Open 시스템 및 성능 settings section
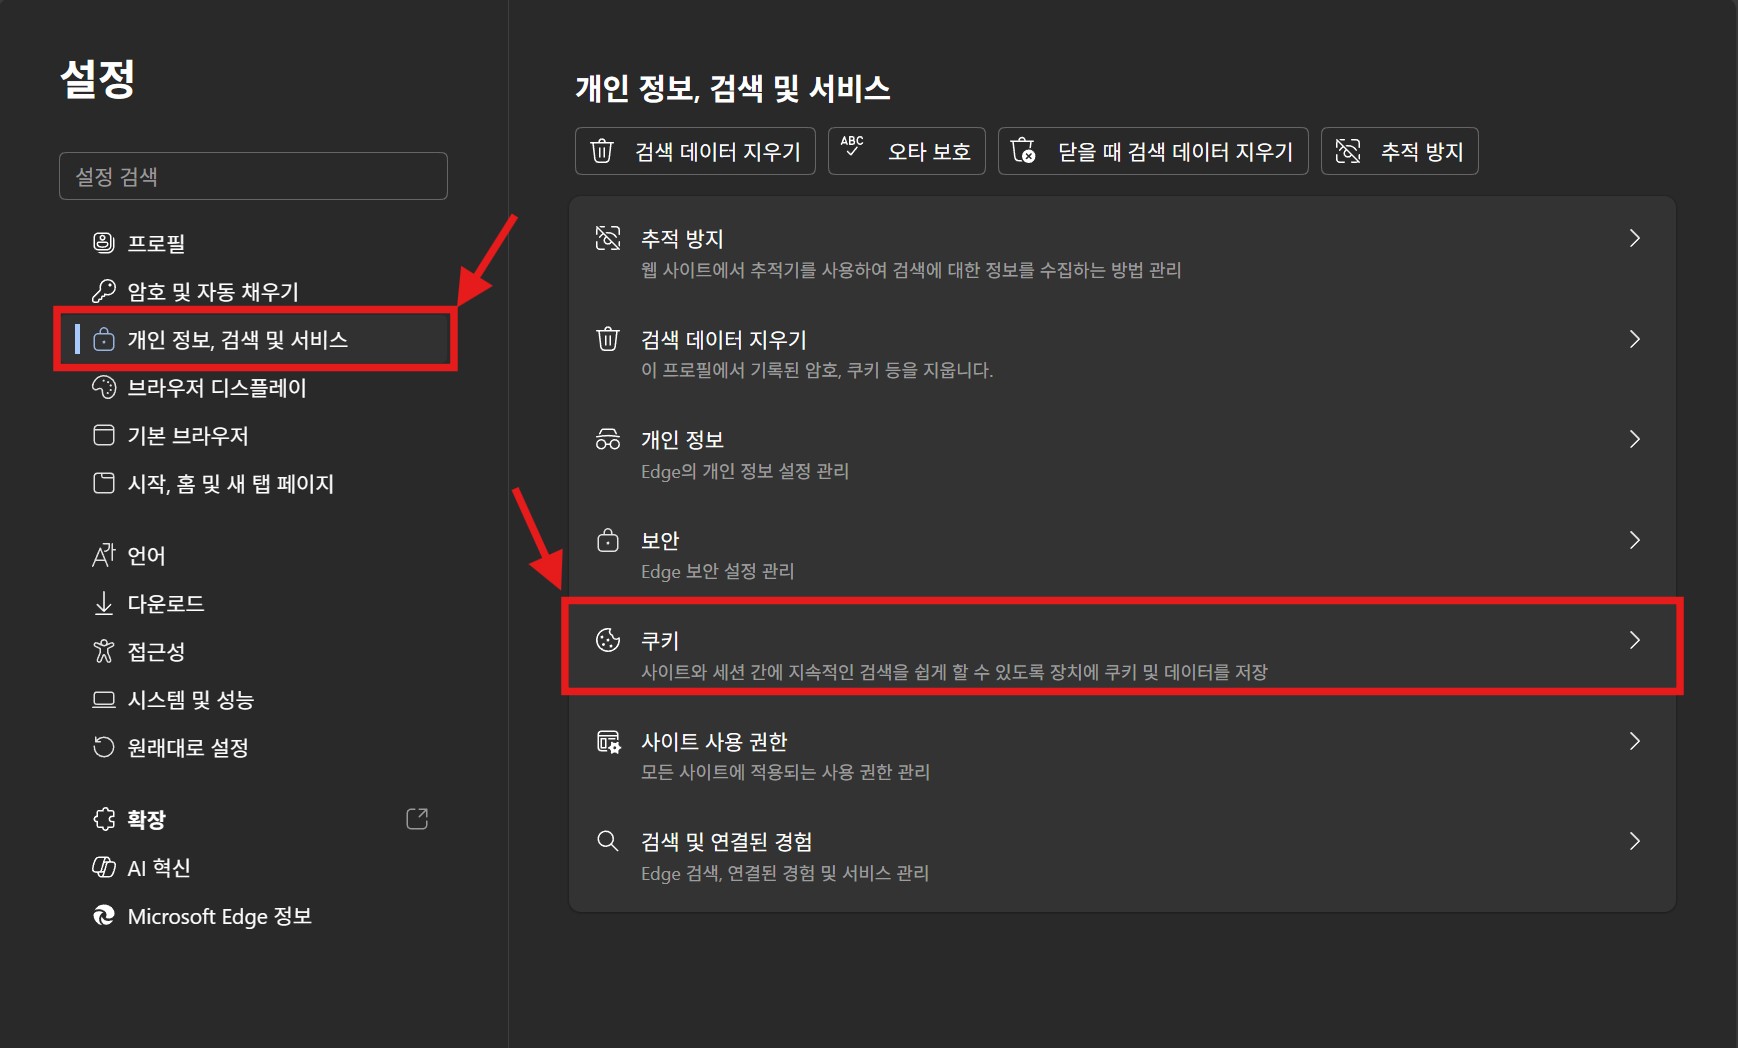This screenshot has width=1738, height=1048. [190, 700]
